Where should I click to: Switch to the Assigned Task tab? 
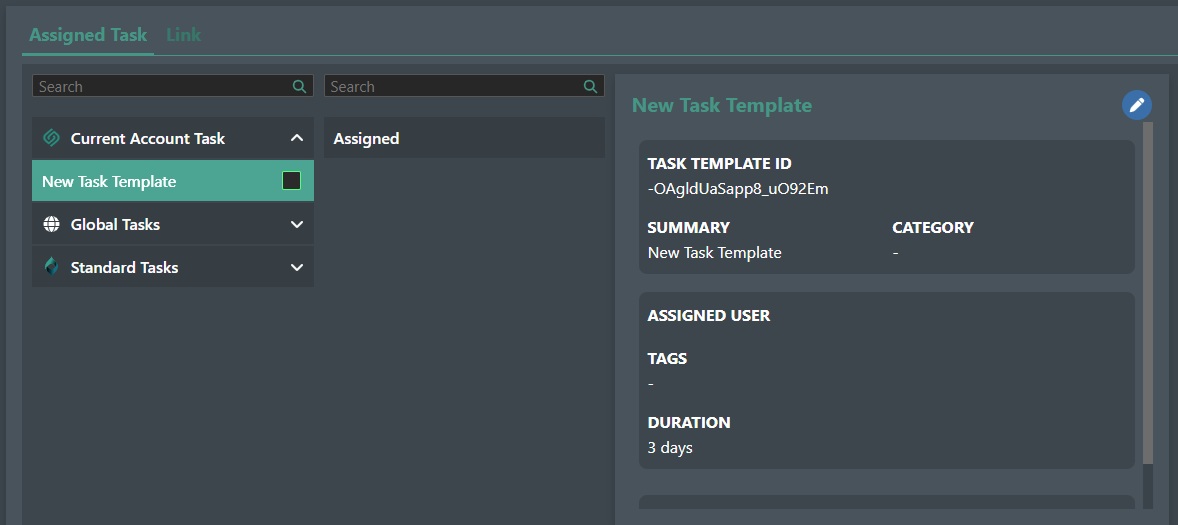pos(88,35)
